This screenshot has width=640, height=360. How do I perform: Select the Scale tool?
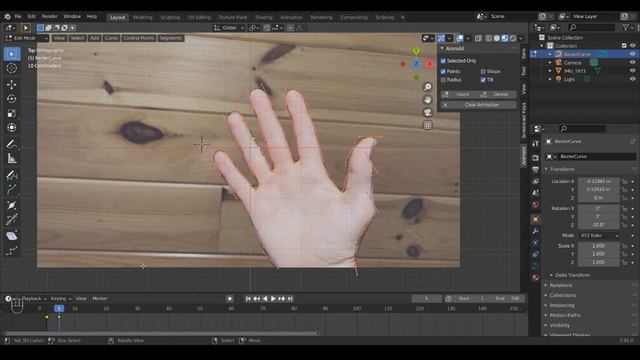[12, 113]
